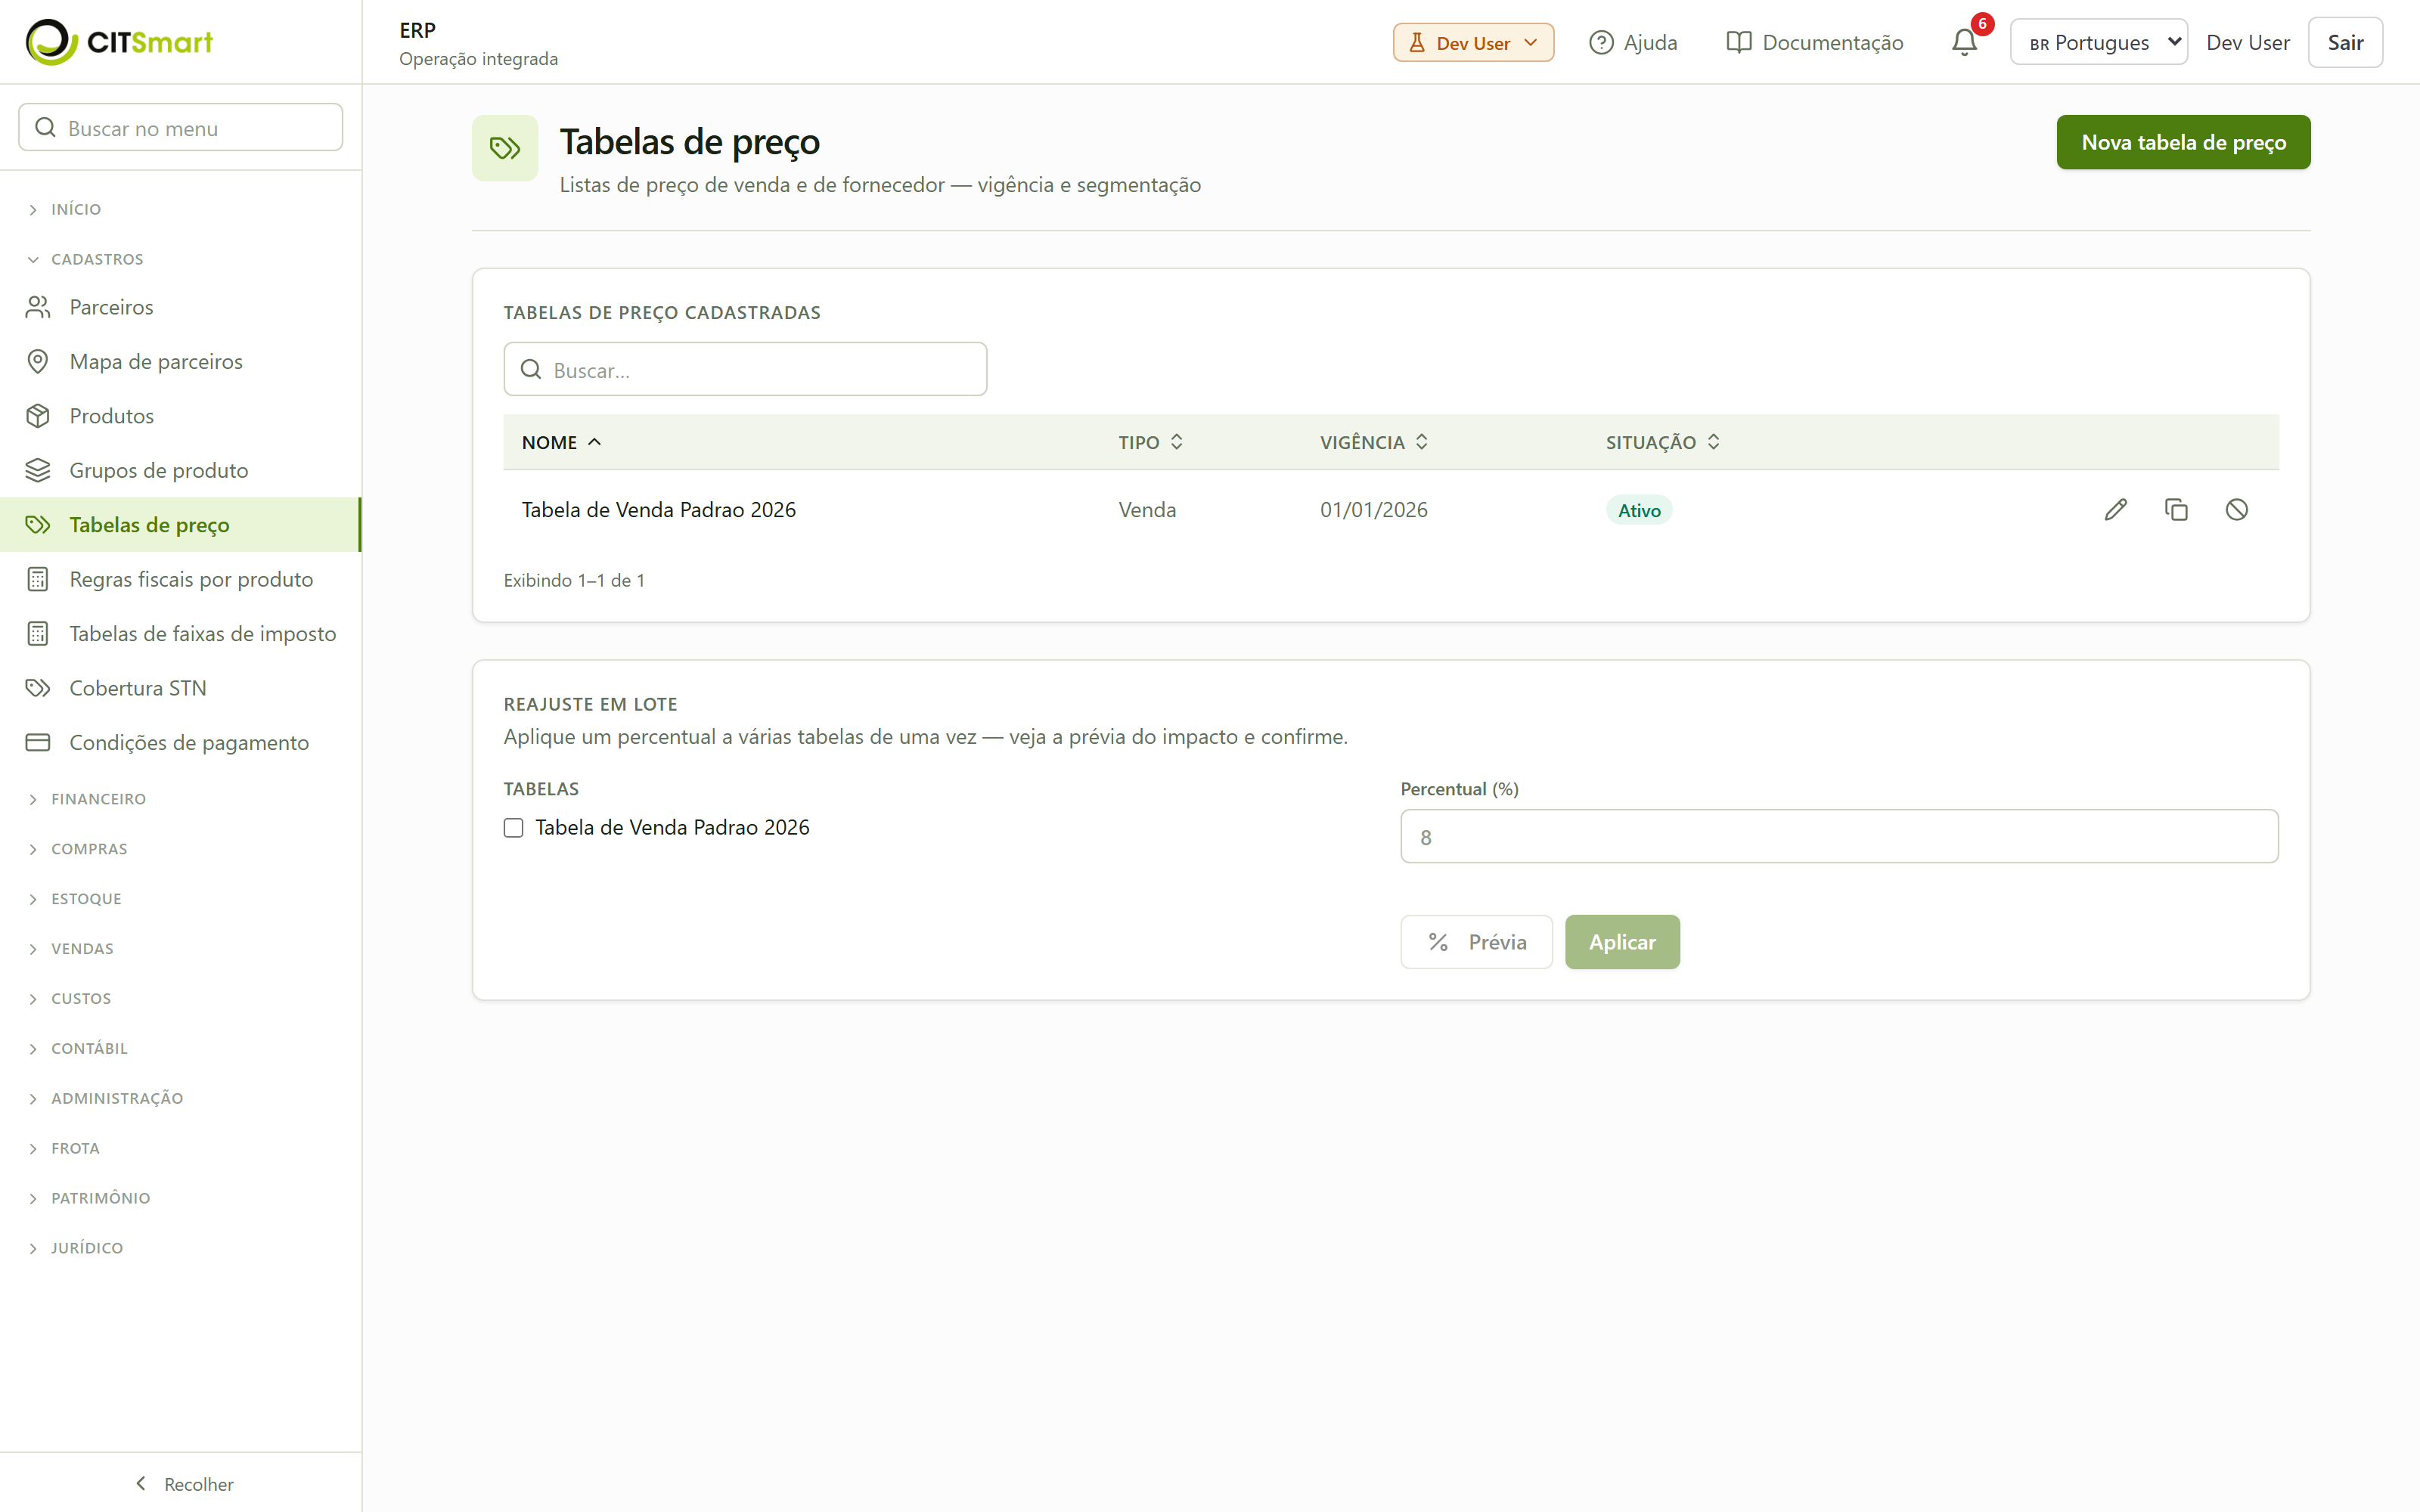Click the Condições de pagamento card icon

[x=38, y=742]
